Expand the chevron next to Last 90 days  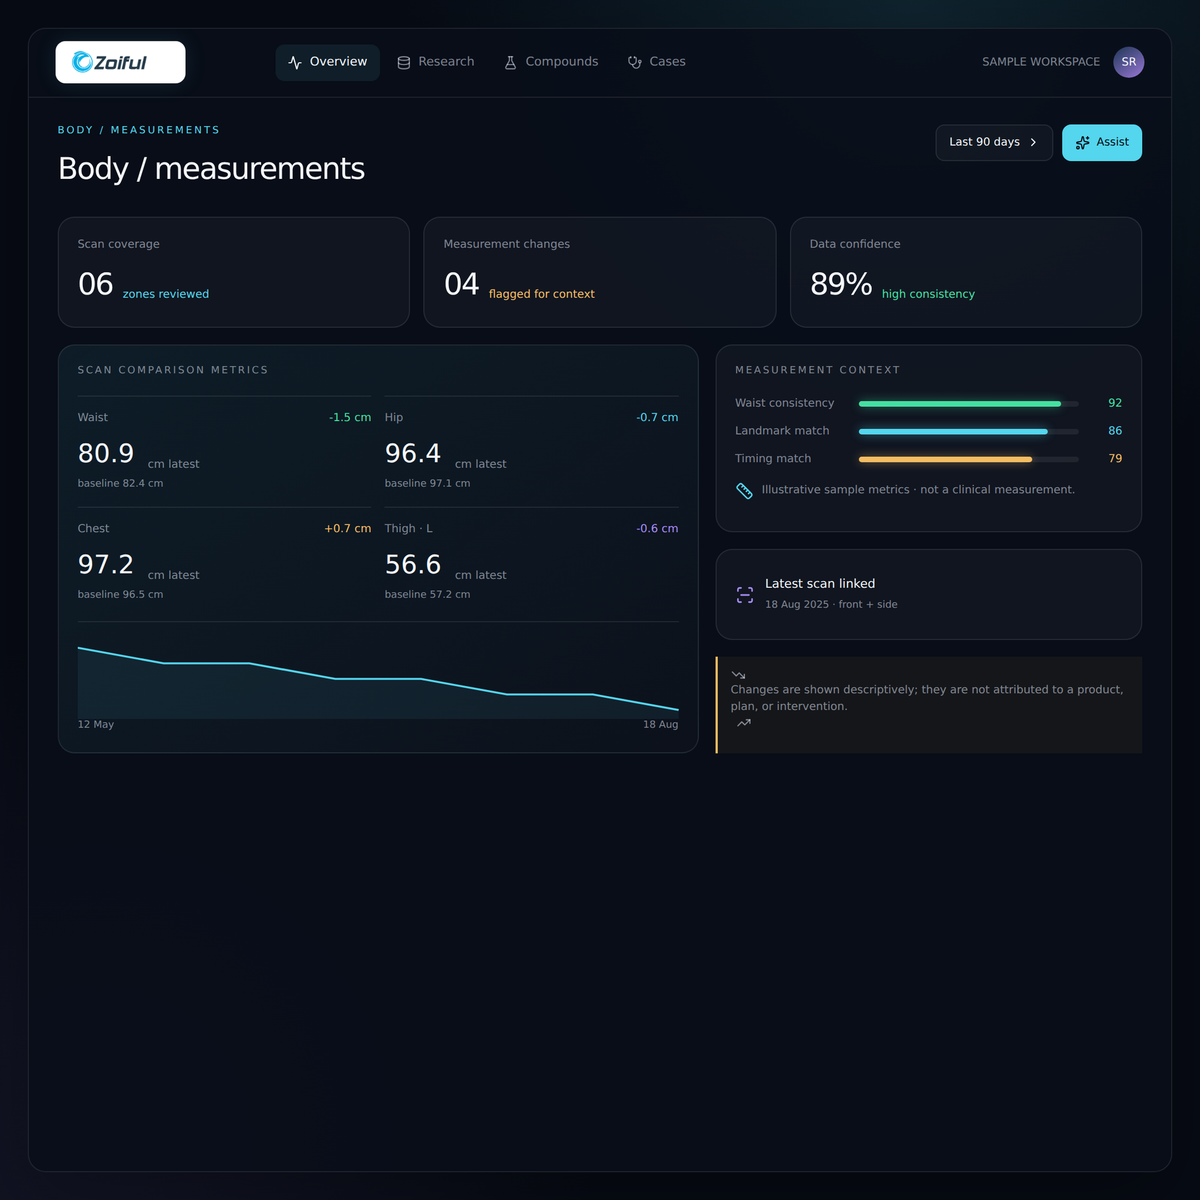(x=1033, y=143)
